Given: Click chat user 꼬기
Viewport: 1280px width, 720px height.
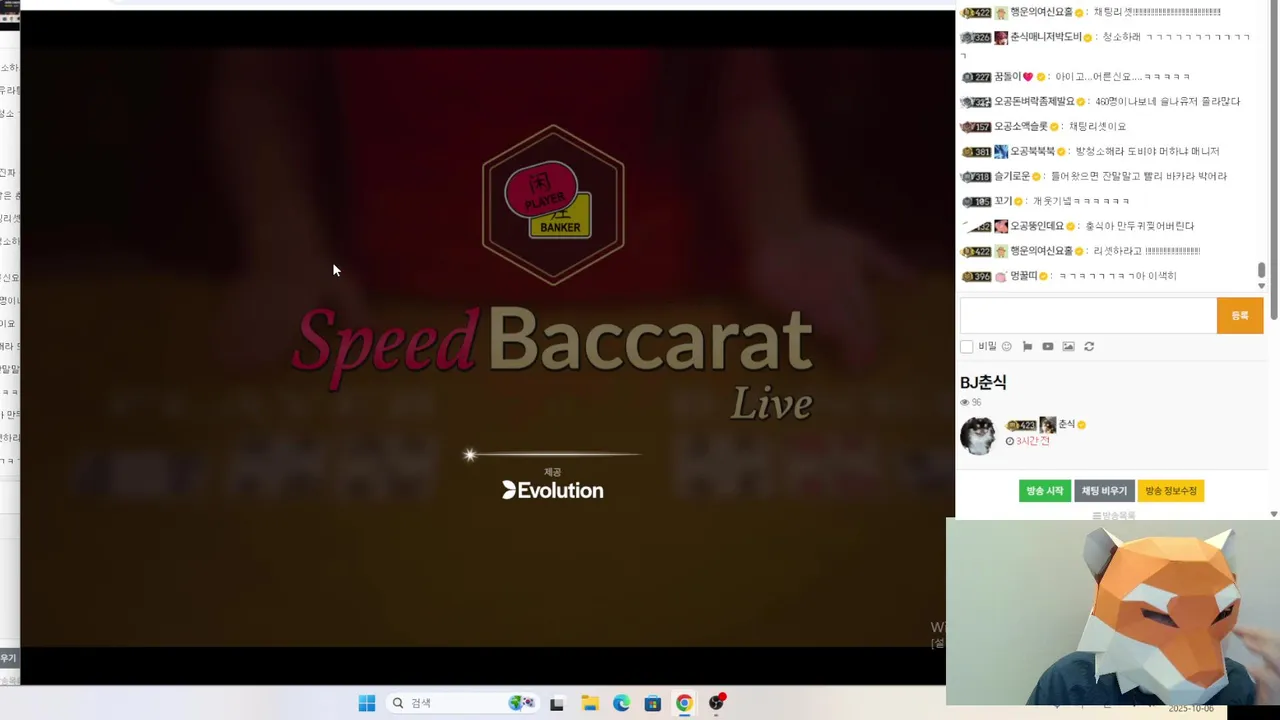Looking at the screenshot, I should [x=1003, y=201].
